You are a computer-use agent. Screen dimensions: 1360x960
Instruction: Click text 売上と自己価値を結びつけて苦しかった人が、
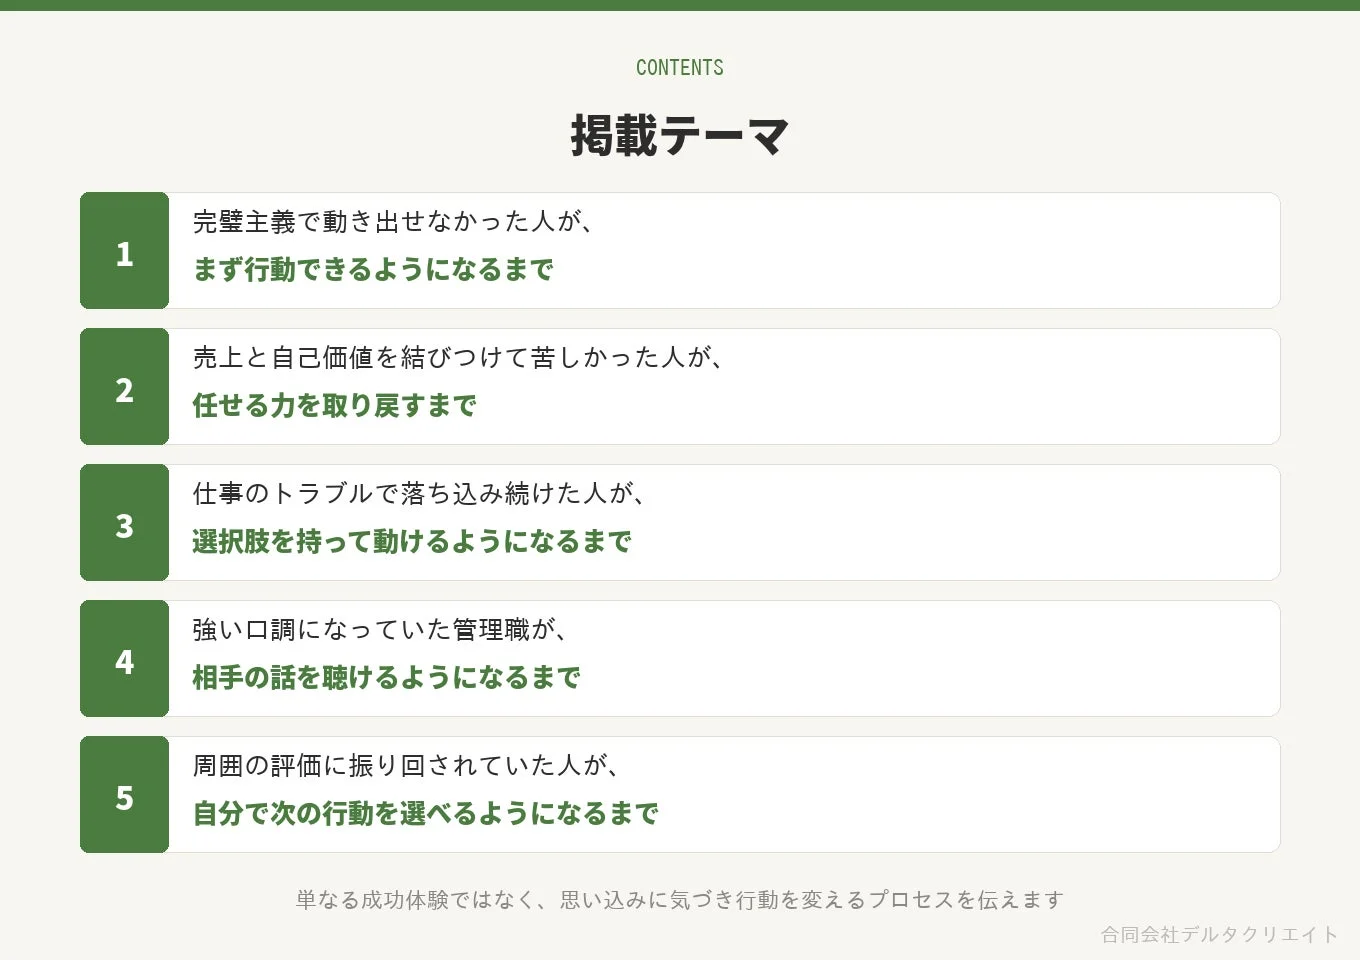coord(458,357)
